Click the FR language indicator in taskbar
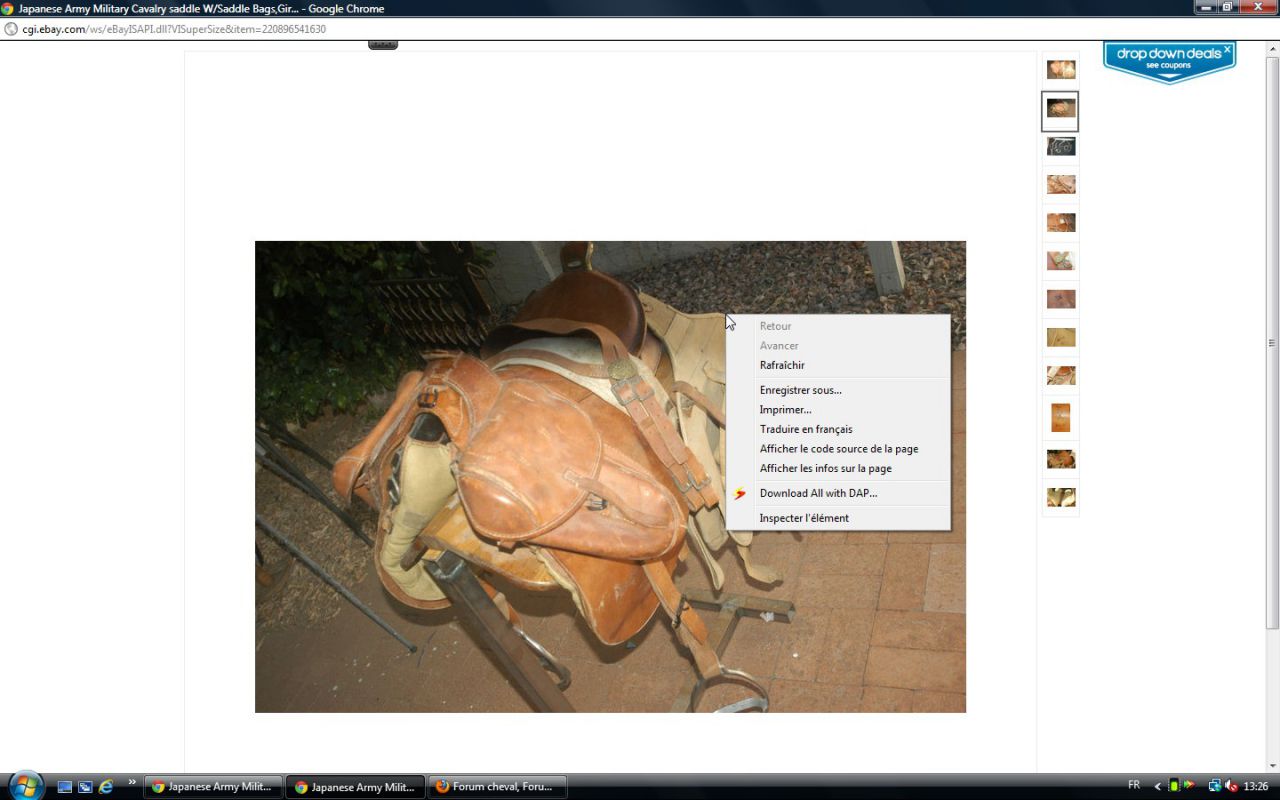Image resolution: width=1280 pixels, height=800 pixels. [1134, 786]
